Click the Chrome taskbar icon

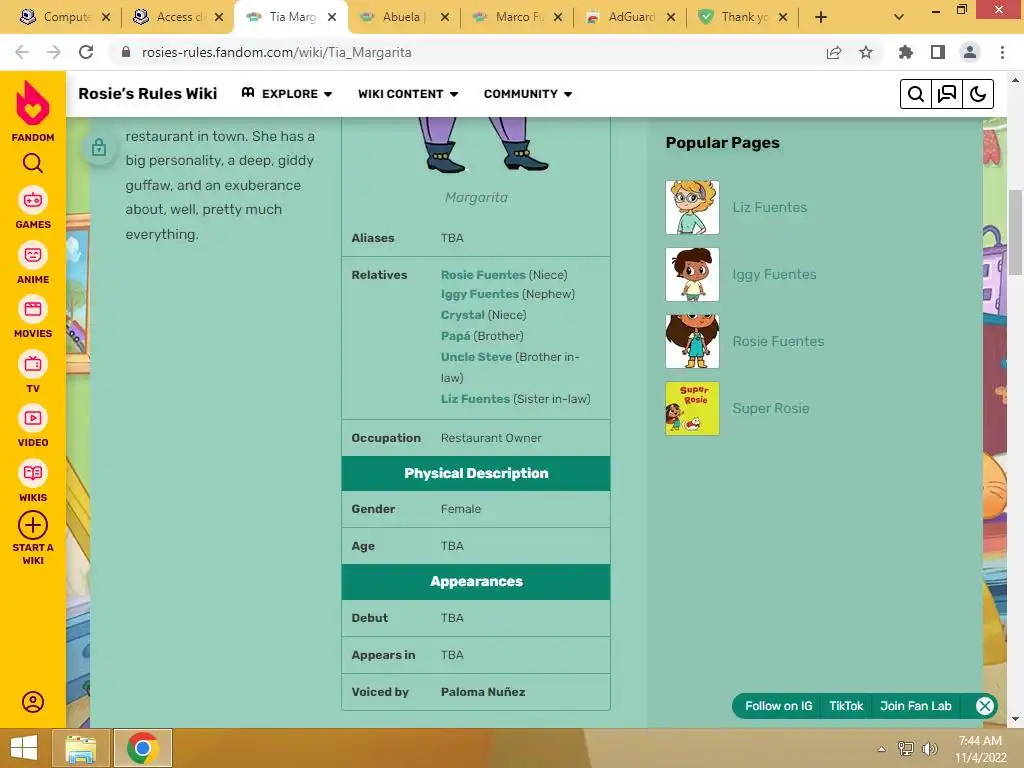pos(143,748)
